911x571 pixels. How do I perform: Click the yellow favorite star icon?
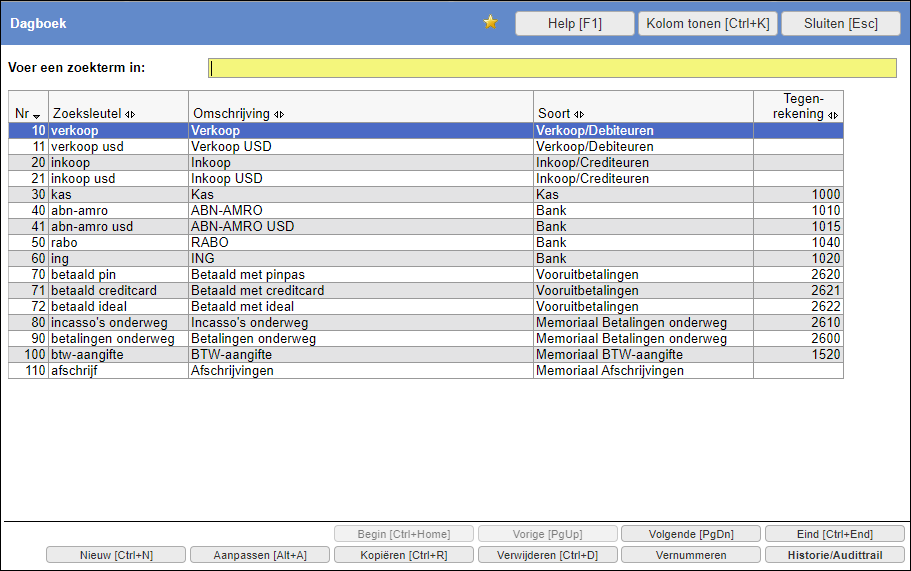(490, 23)
